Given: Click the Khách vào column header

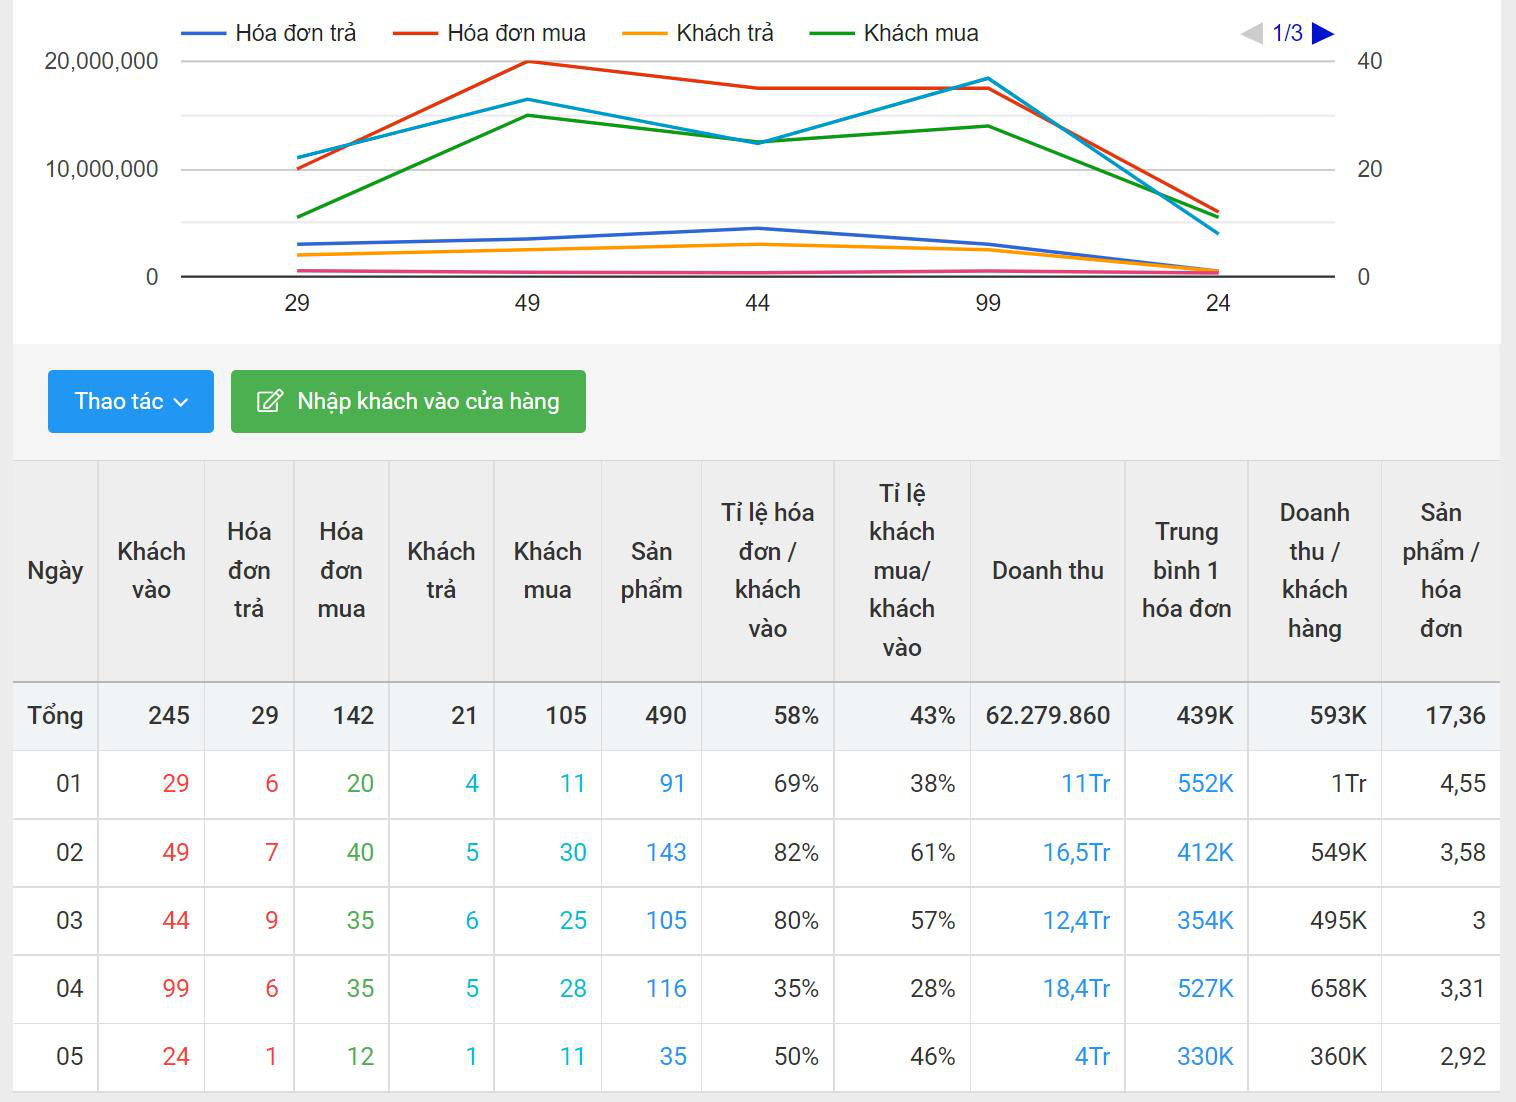Looking at the screenshot, I should tap(151, 571).
